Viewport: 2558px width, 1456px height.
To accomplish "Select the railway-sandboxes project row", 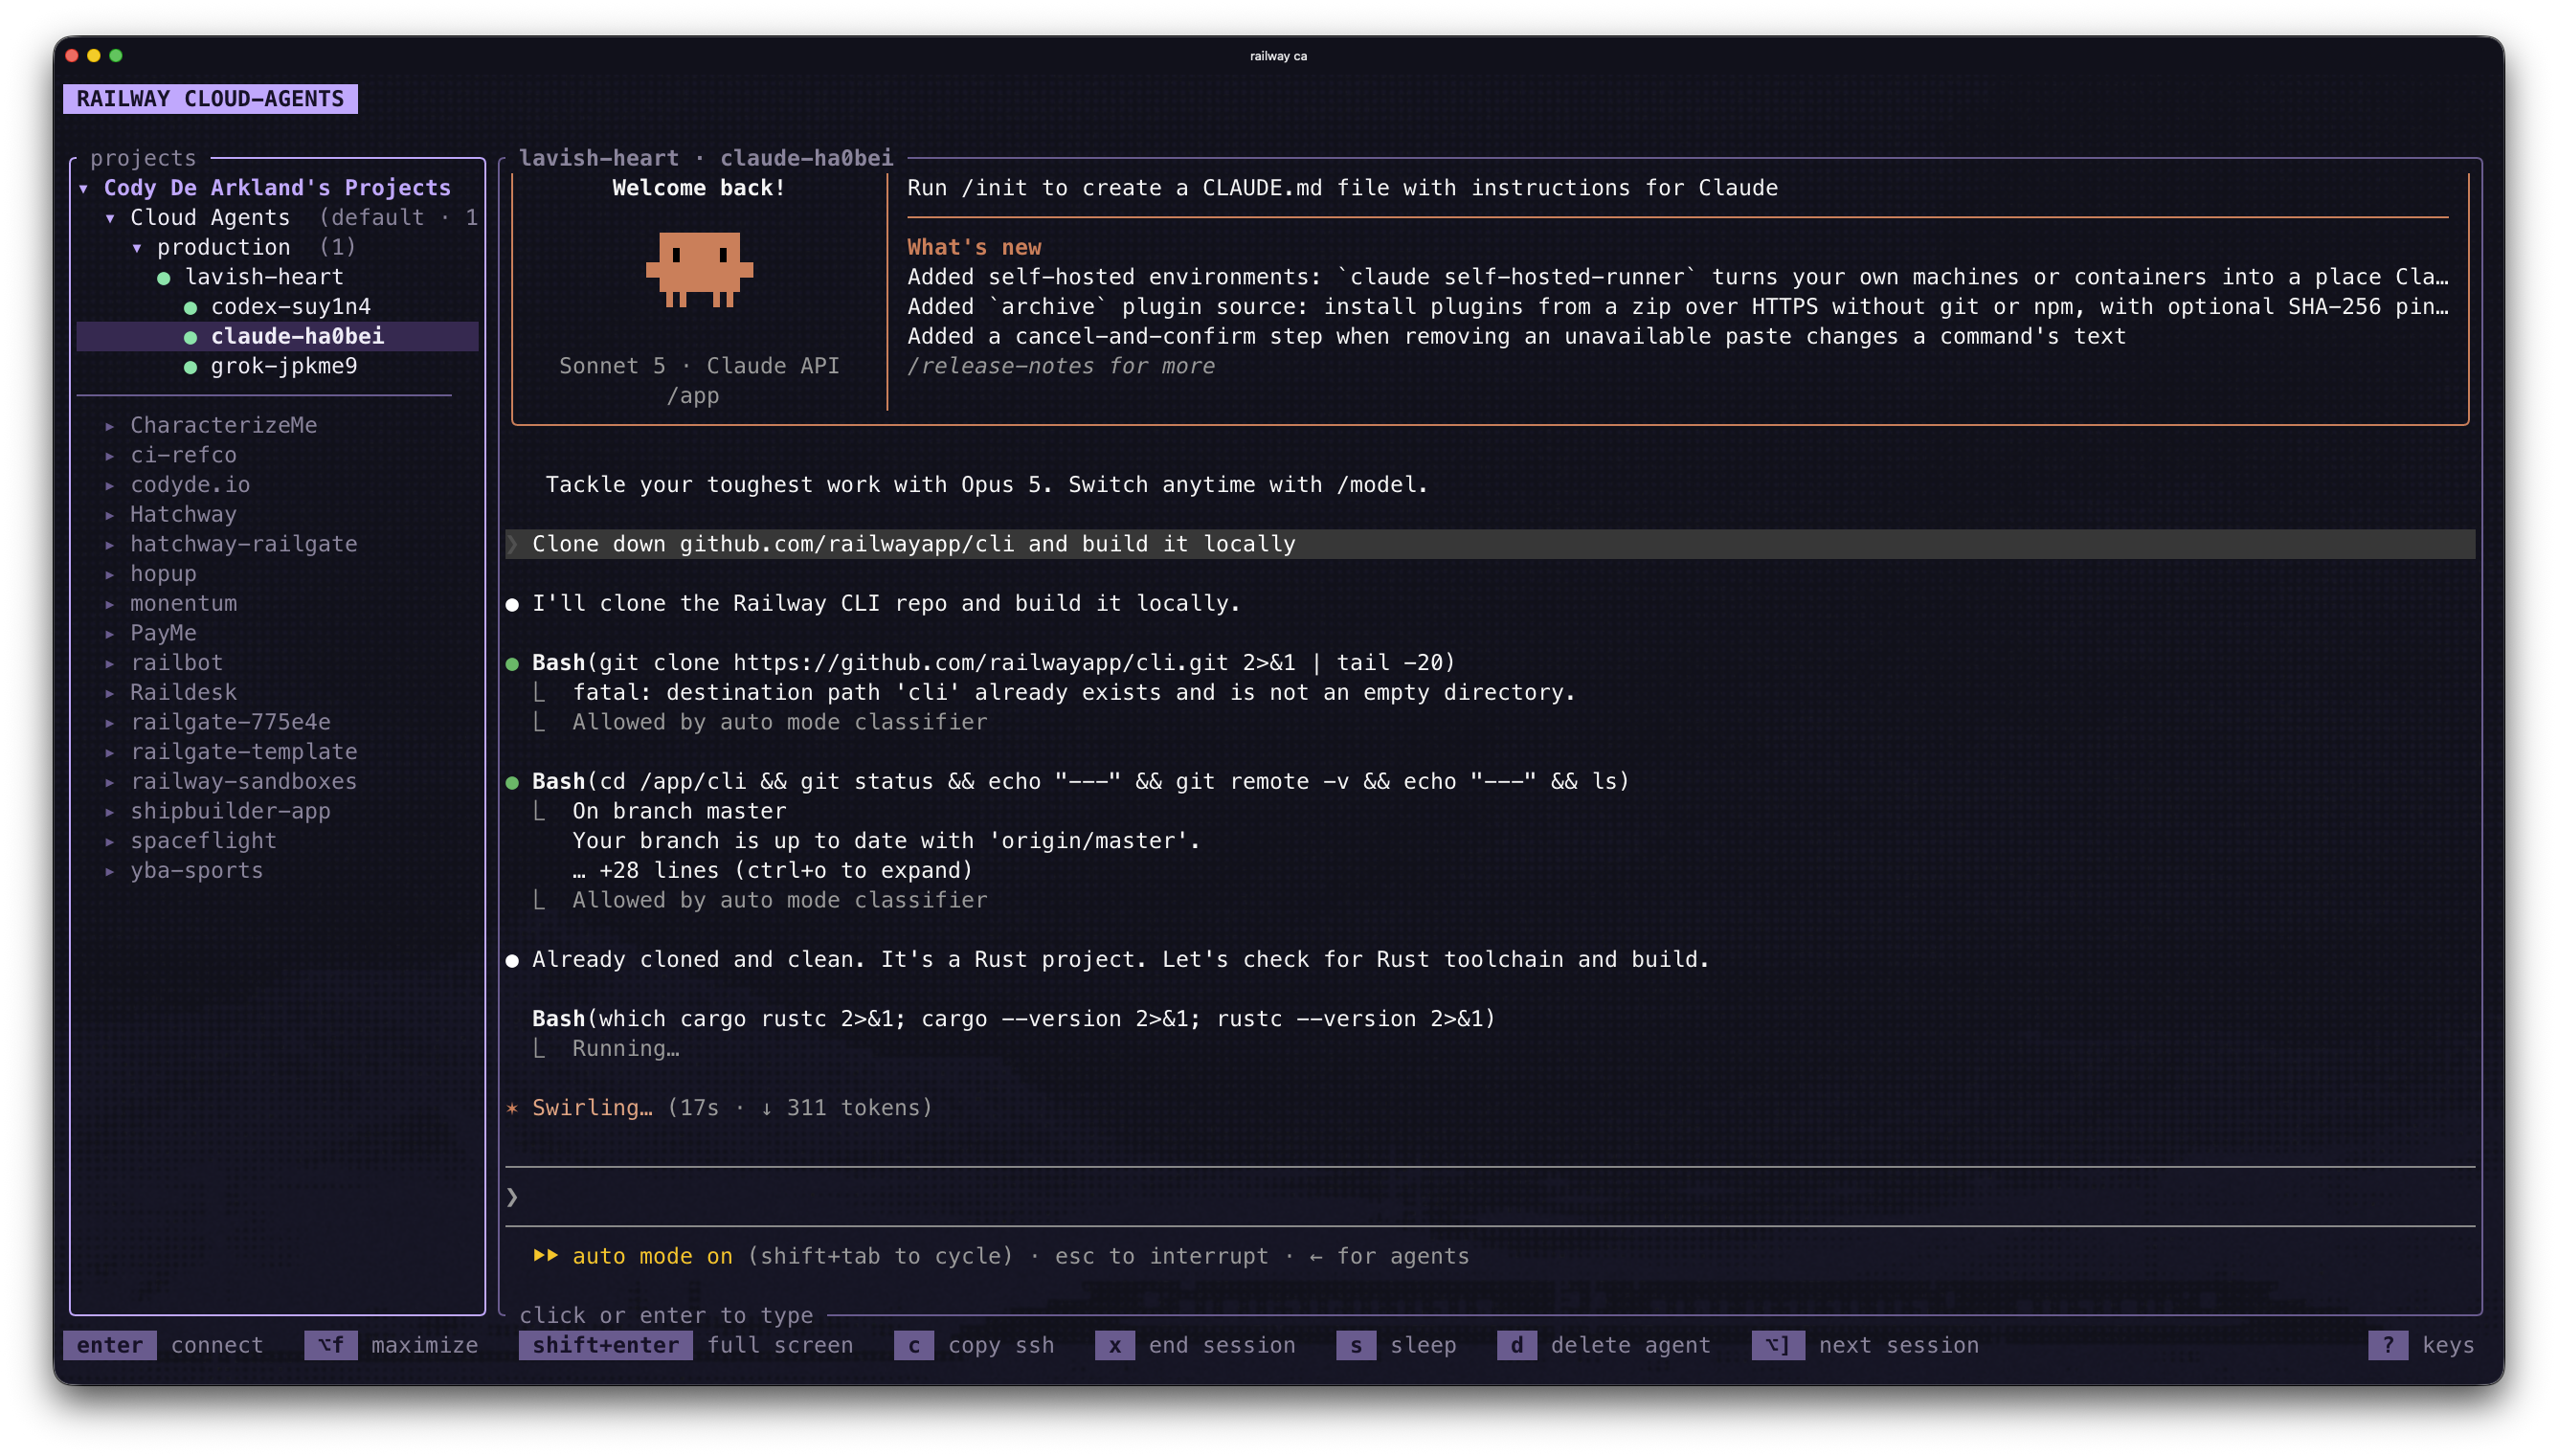I will tap(277, 782).
